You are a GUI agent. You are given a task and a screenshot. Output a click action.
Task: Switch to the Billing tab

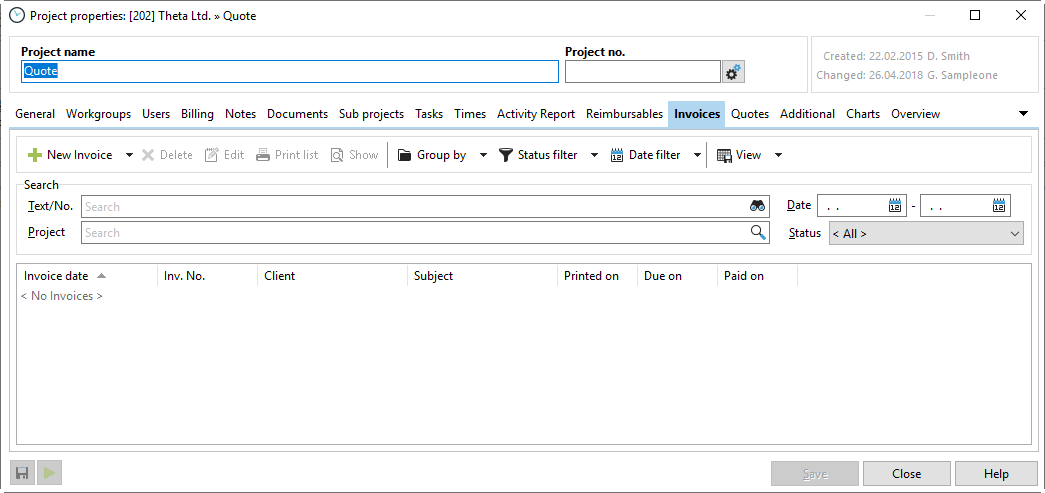click(x=197, y=114)
